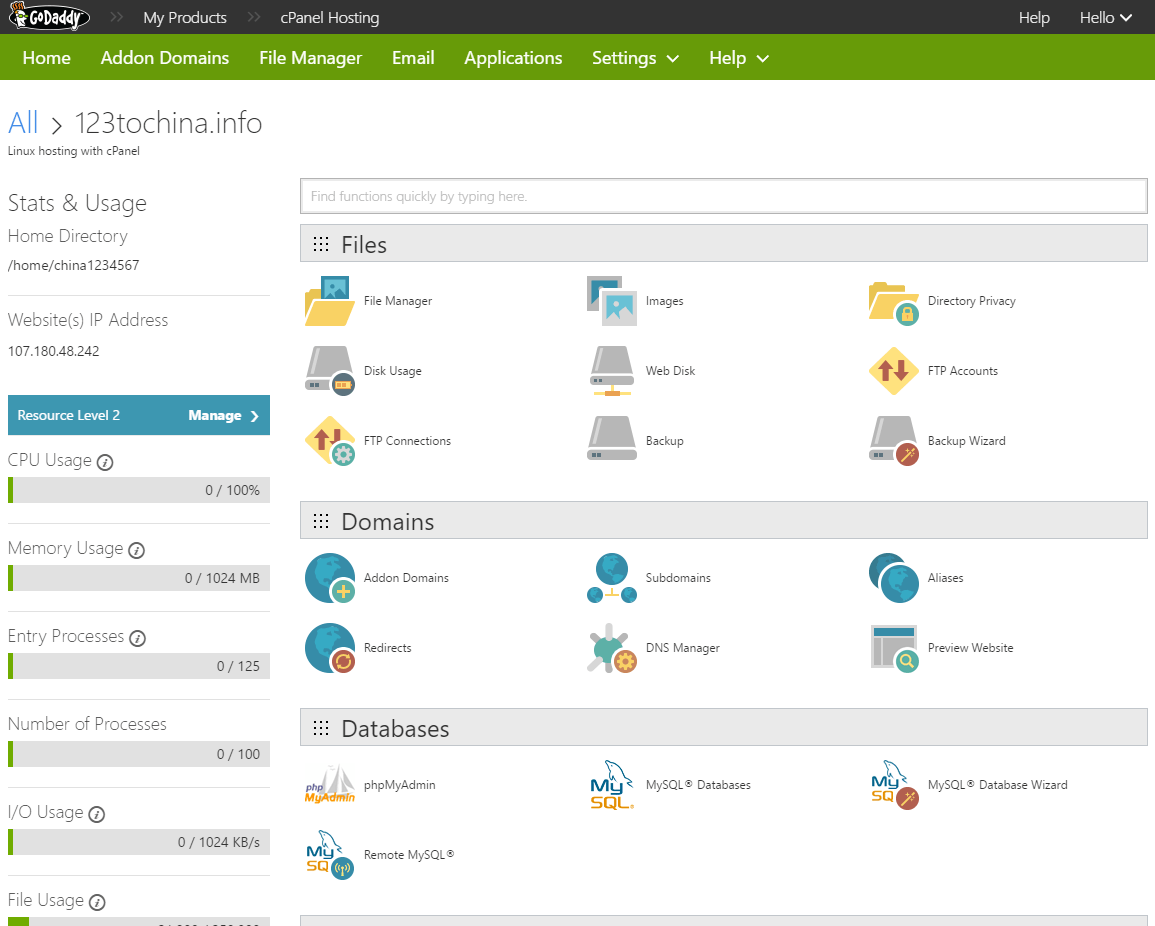Click the FTP Accounts arrows icon

(894, 371)
